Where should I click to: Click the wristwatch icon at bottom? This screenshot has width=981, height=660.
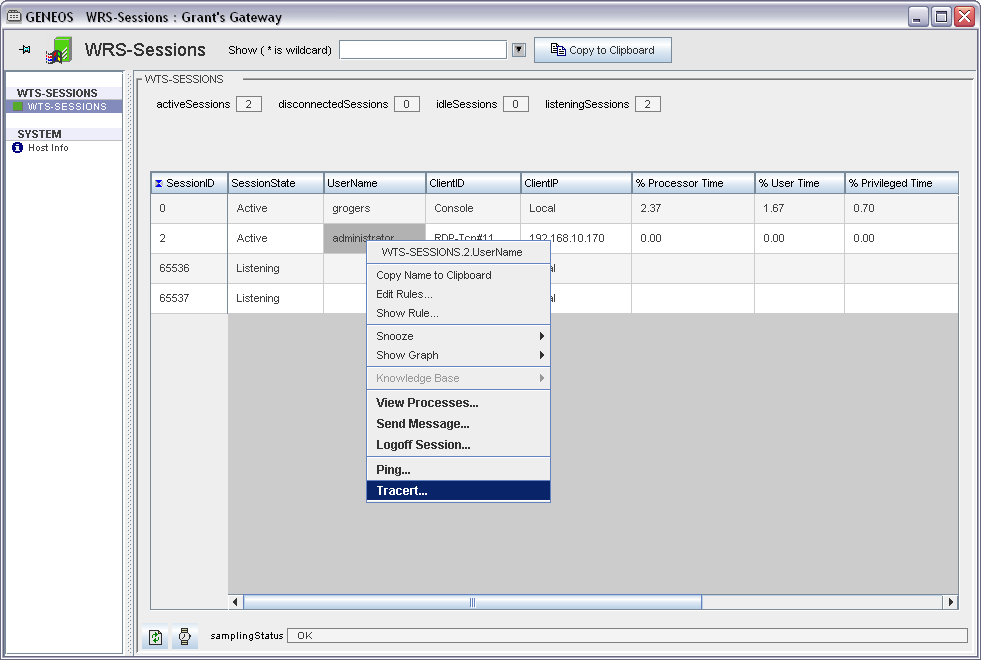[185, 636]
